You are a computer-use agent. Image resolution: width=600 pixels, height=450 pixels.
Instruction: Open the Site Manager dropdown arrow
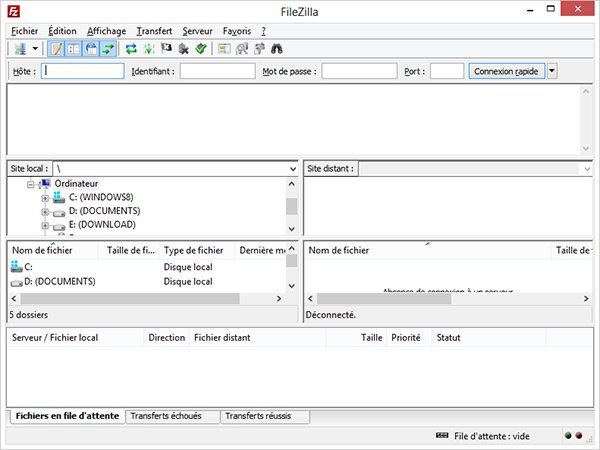click(x=35, y=49)
